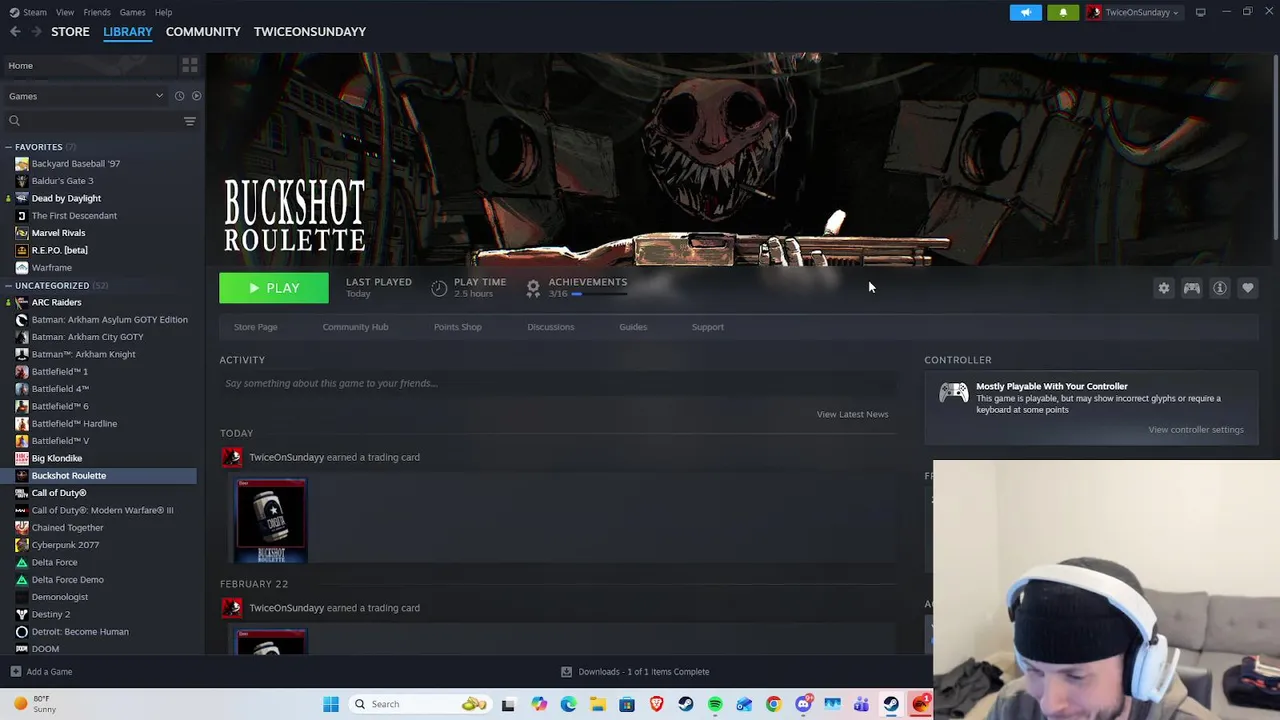Open the Points Shop link
Screen dimensions: 1280x720
coord(457,327)
